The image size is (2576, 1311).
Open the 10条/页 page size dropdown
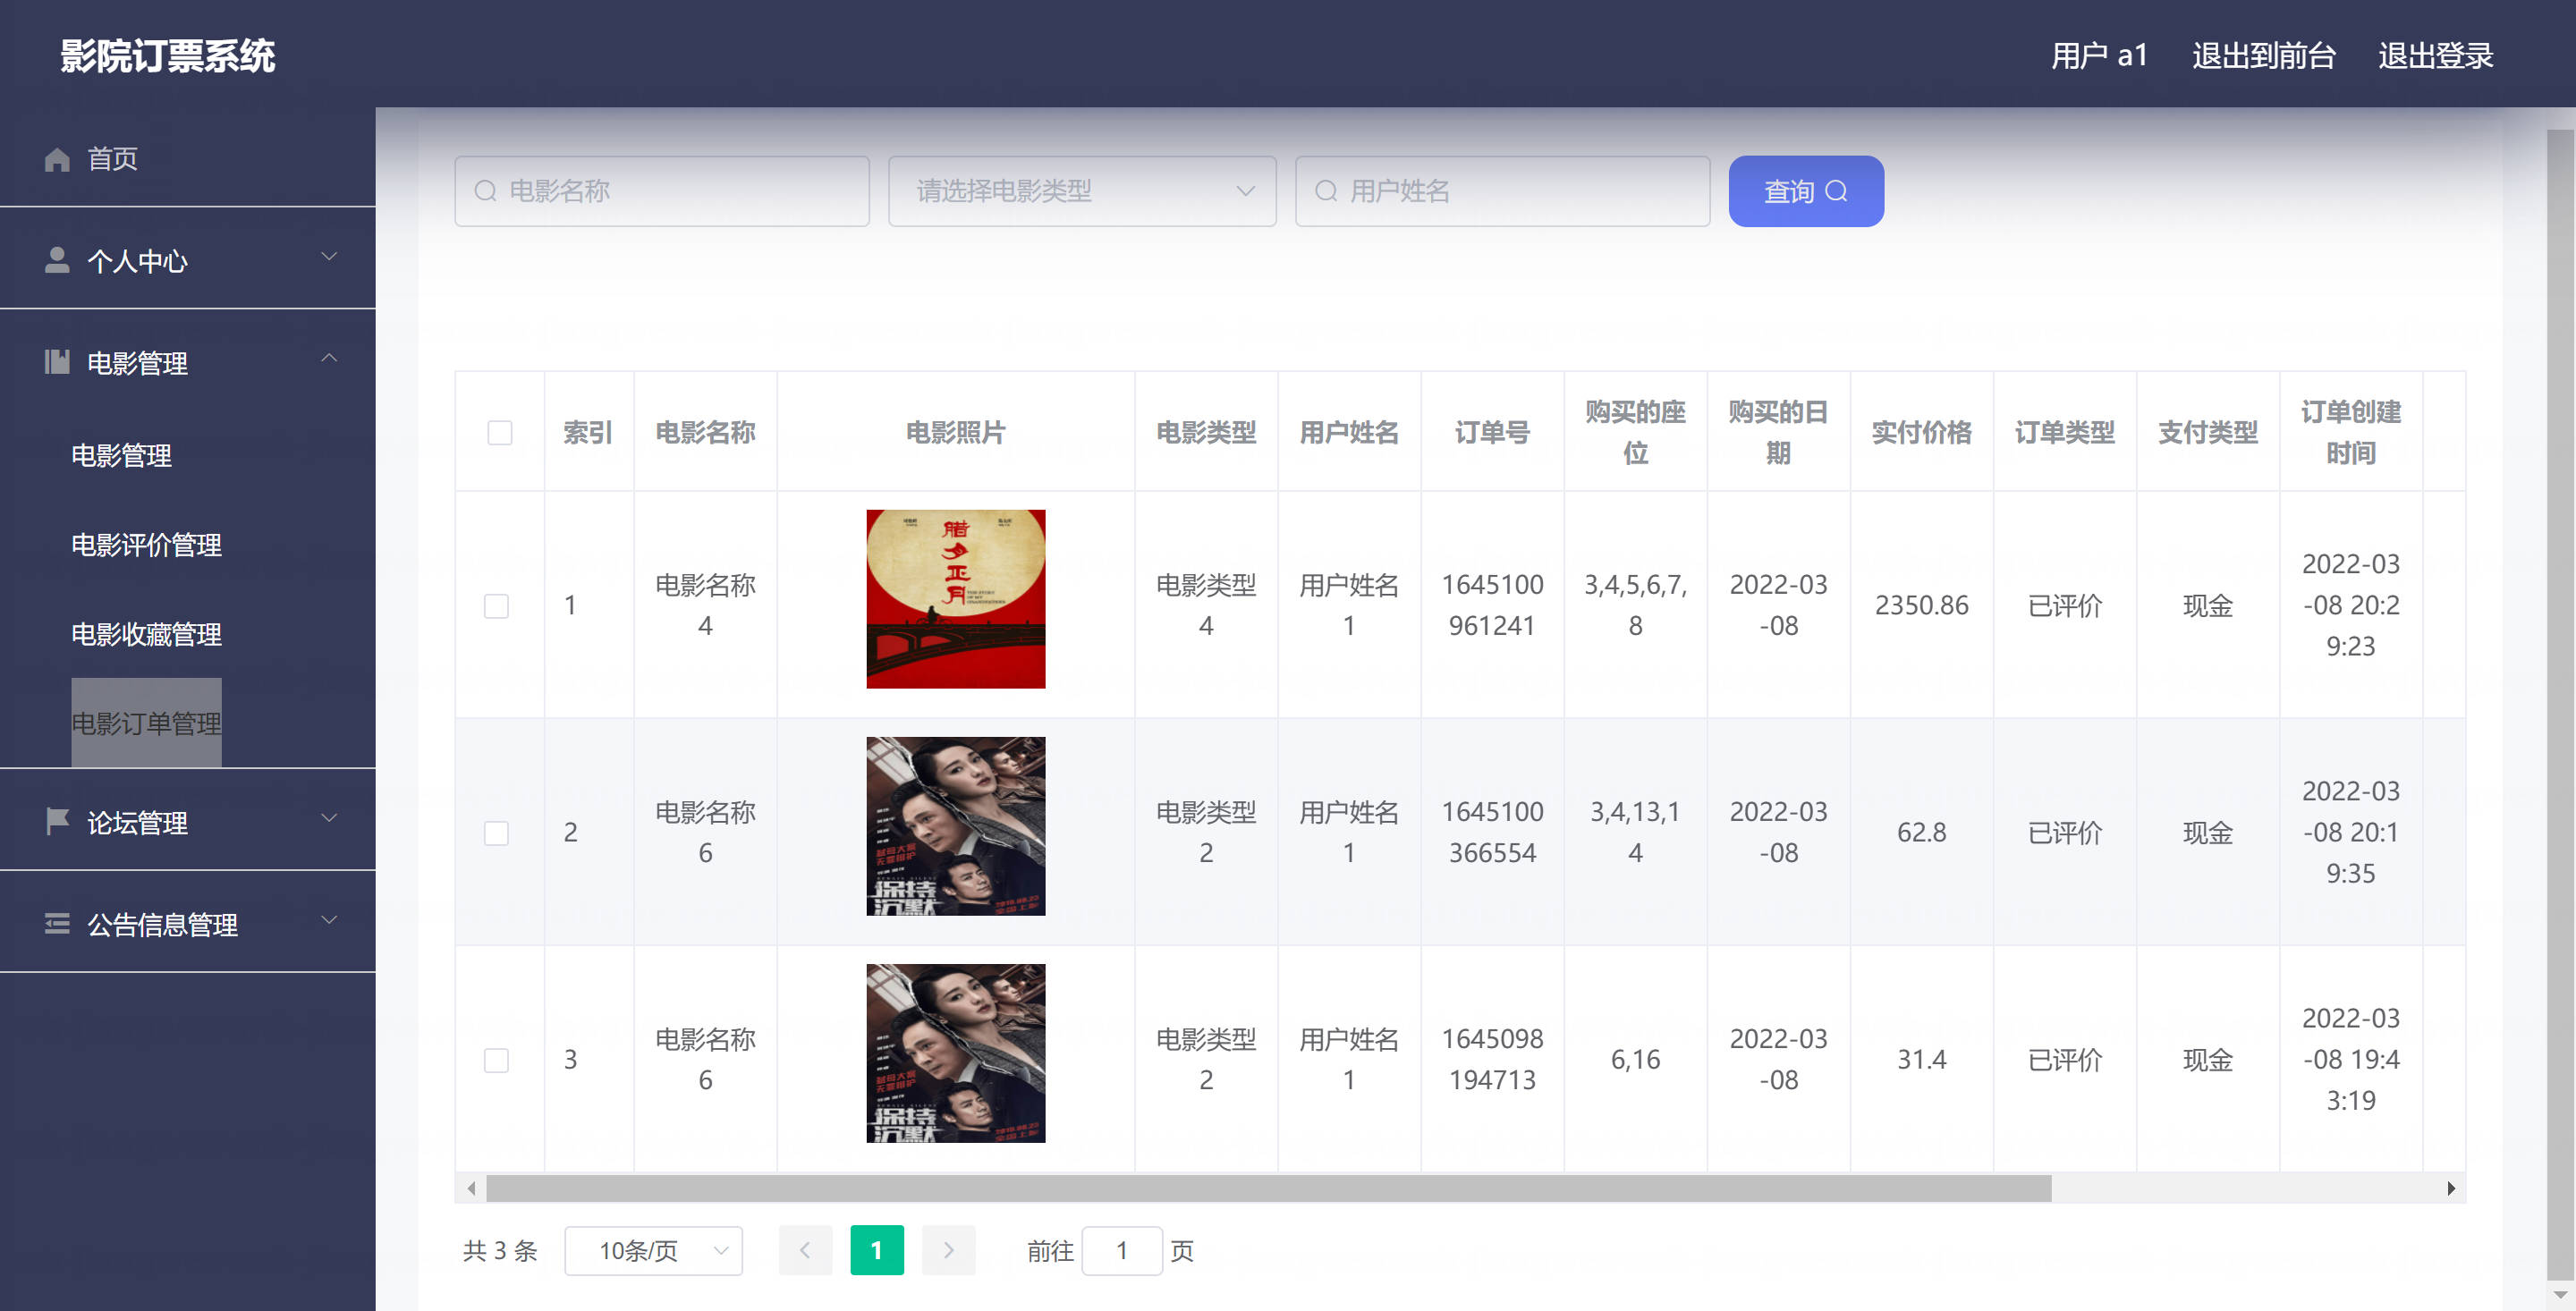[653, 1251]
